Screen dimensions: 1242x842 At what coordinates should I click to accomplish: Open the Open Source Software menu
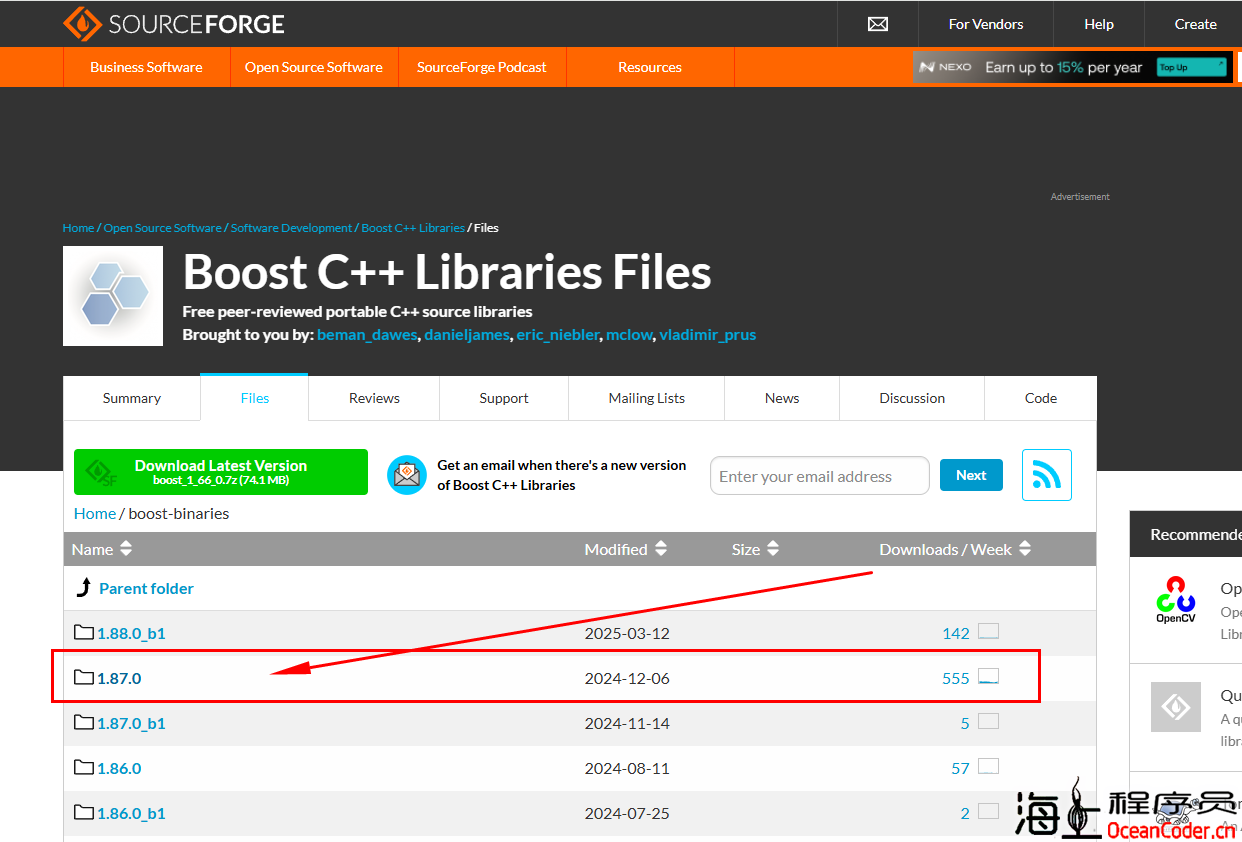pos(314,67)
